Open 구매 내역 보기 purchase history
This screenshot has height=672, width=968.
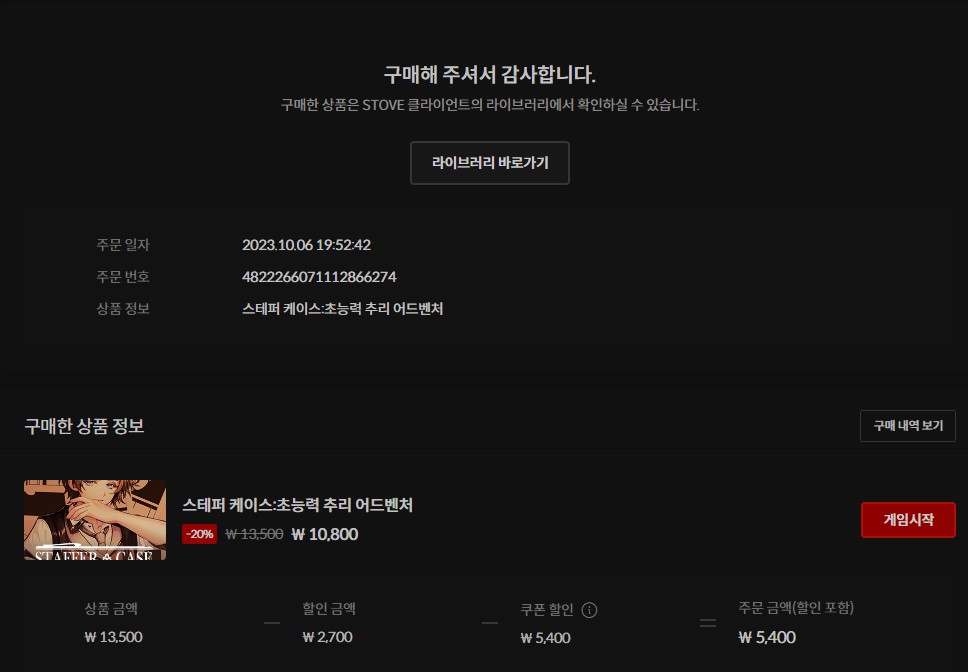click(x=907, y=426)
